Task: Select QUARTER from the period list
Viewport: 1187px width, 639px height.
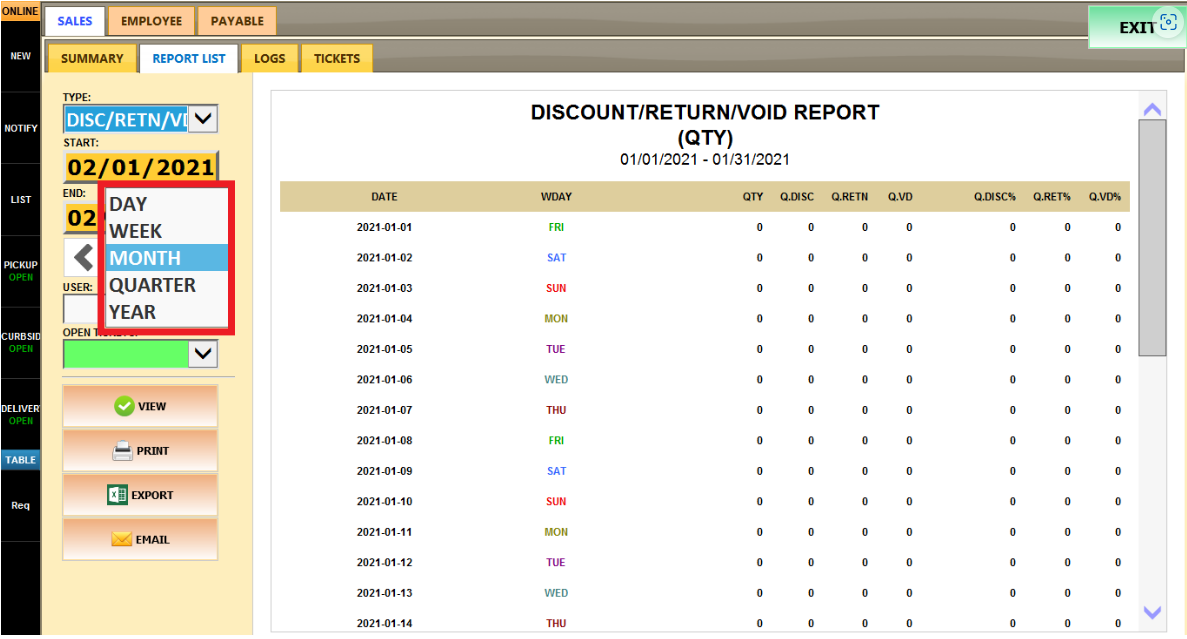Action: 152,285
